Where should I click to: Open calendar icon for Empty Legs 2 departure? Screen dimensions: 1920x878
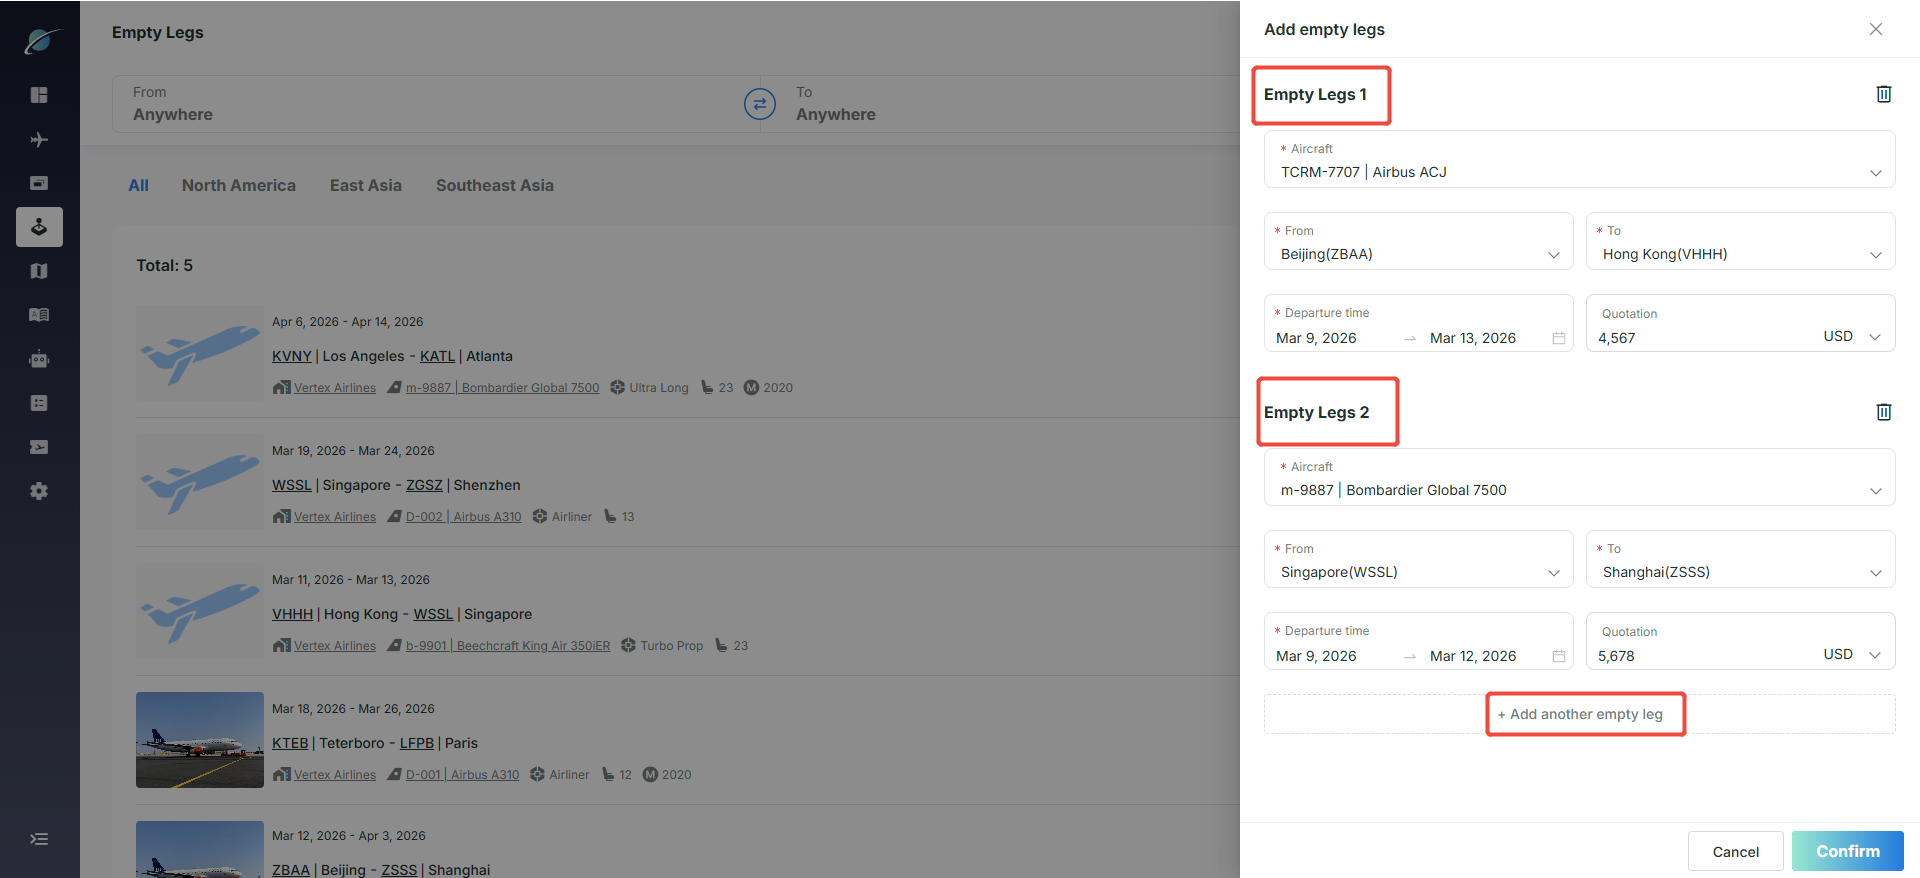coord(1559,656)
